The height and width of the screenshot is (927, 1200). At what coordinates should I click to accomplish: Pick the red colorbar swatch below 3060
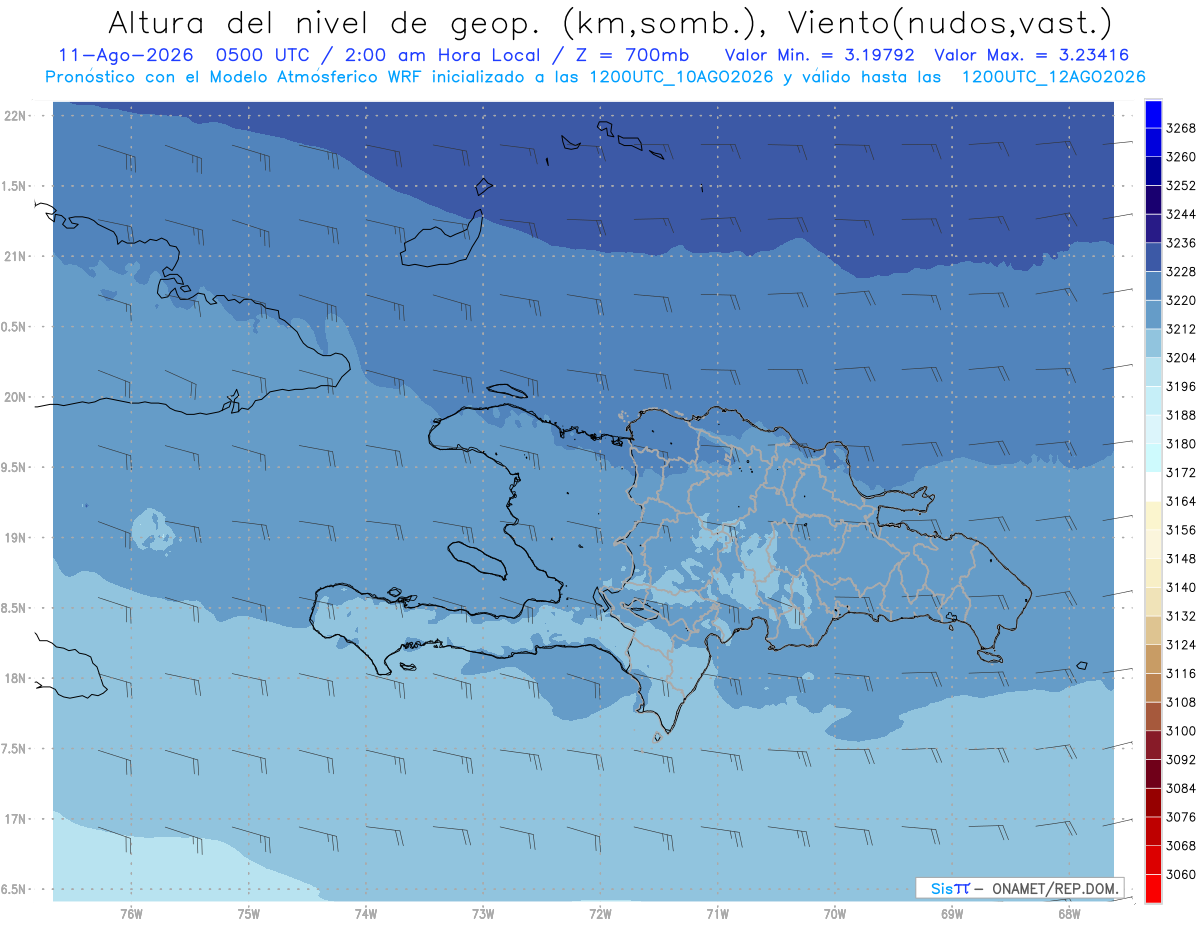[x=1153, y=889]
